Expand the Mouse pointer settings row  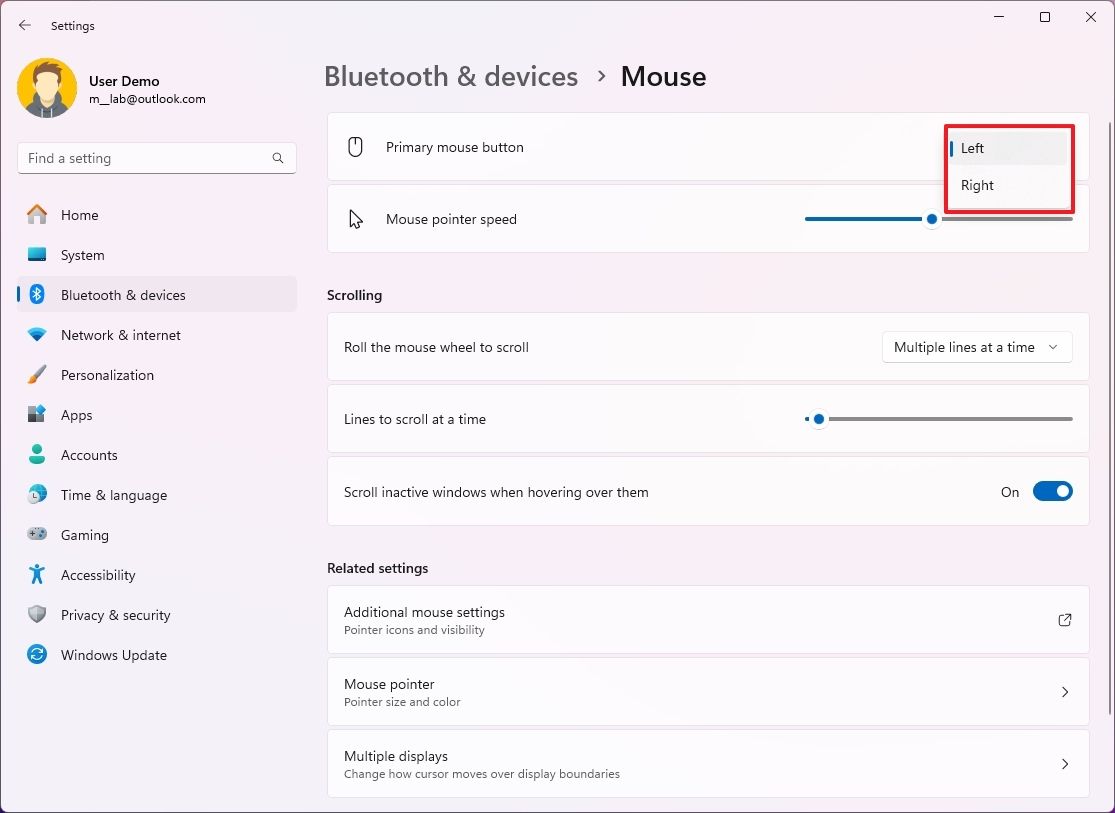(1064, 691)
